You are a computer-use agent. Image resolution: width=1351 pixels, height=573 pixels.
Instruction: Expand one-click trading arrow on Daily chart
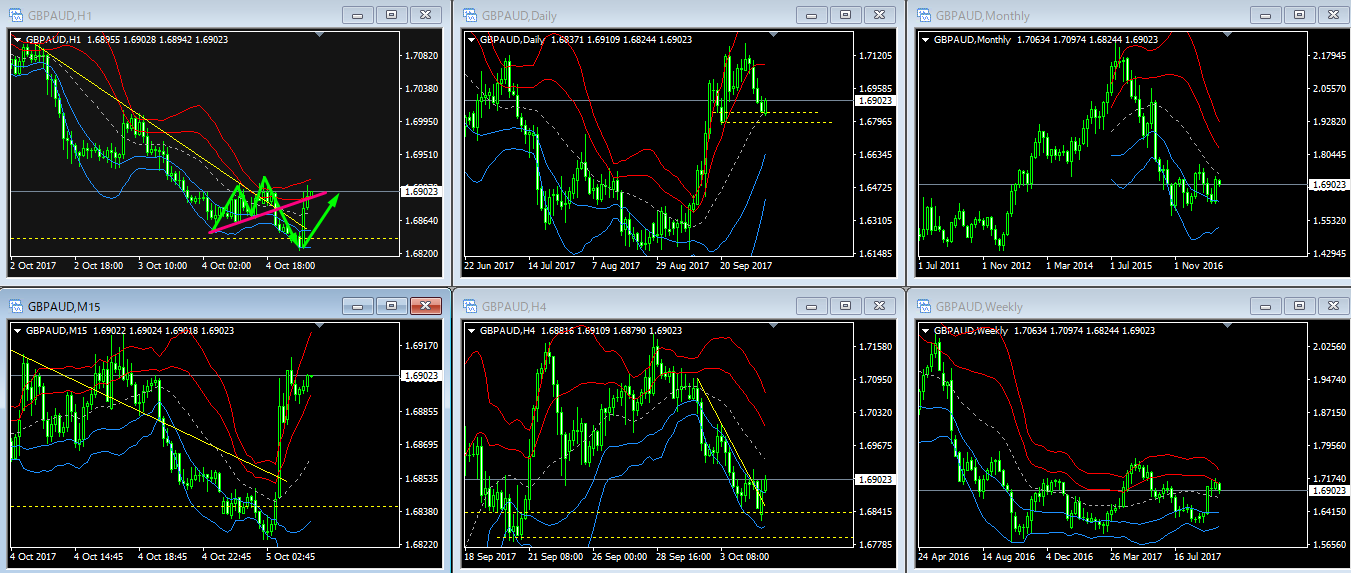coord(471,39)
